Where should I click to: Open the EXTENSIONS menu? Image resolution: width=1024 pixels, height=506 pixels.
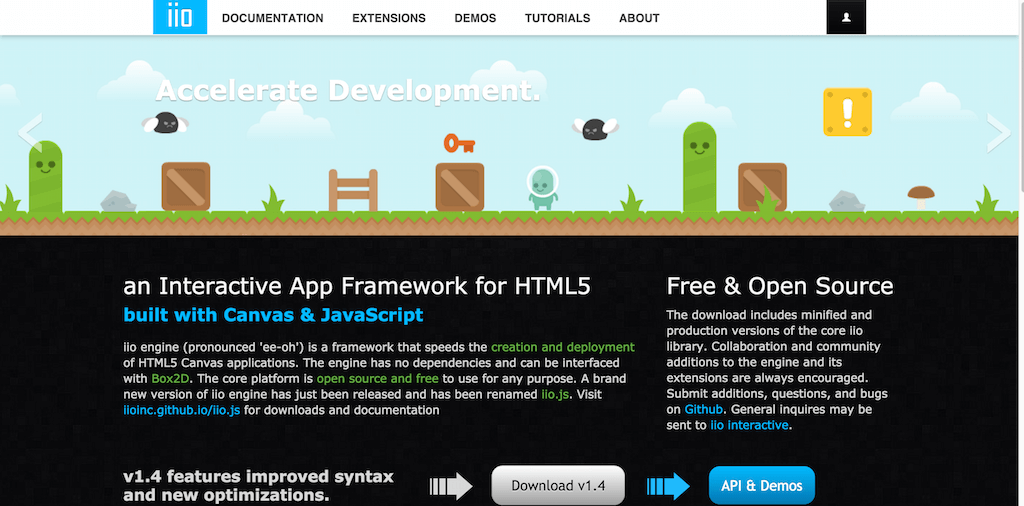tap(389, 18)
